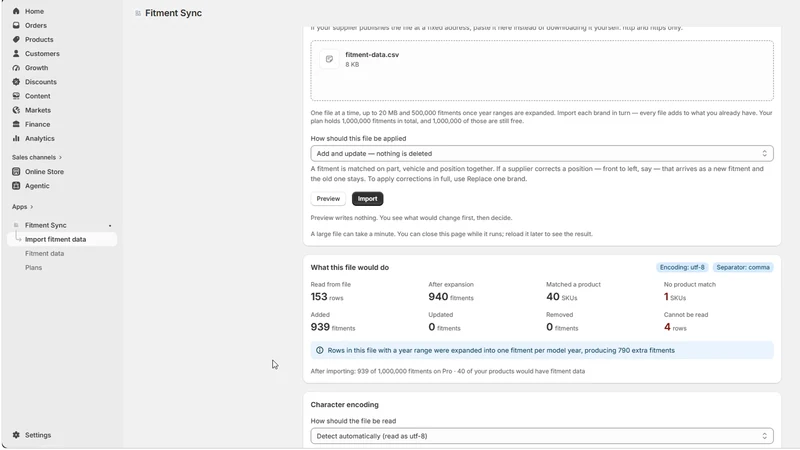
Task: Click the 'Separator: comma' badge
Action: point(743,267)
